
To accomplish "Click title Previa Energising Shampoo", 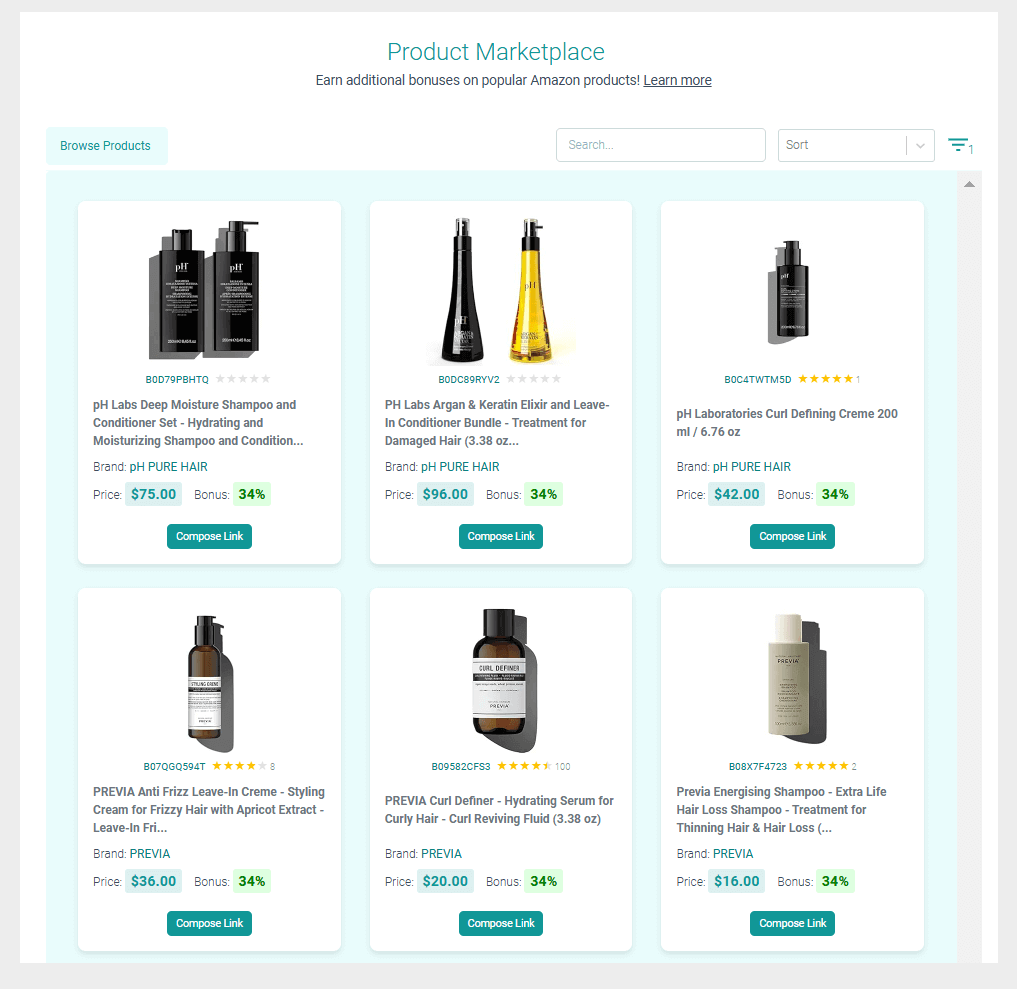I will 781,810.
